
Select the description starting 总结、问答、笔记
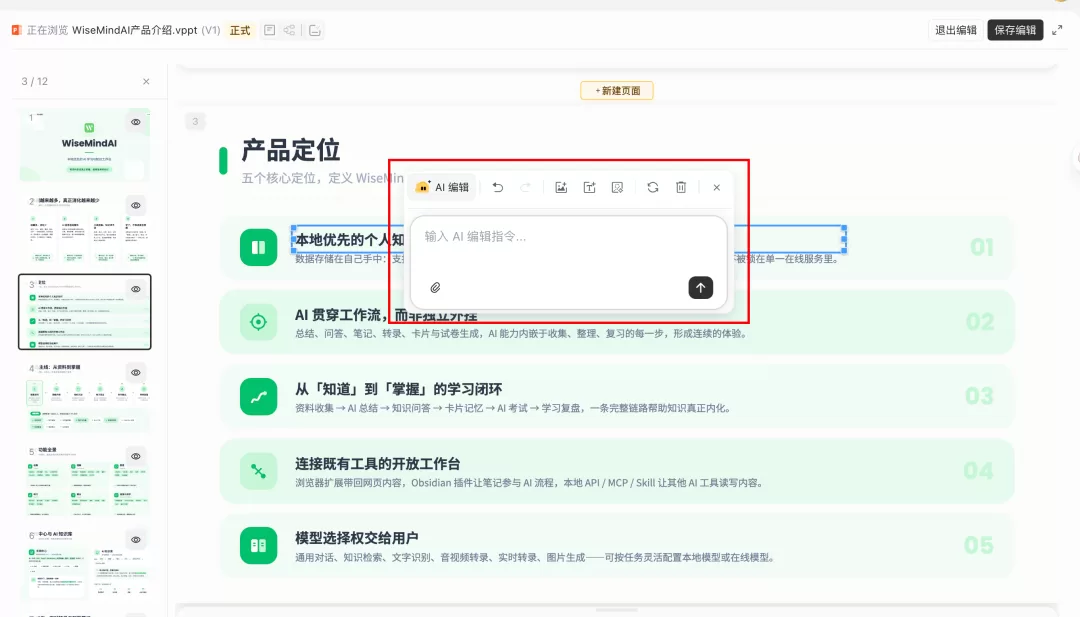(521, 334)
